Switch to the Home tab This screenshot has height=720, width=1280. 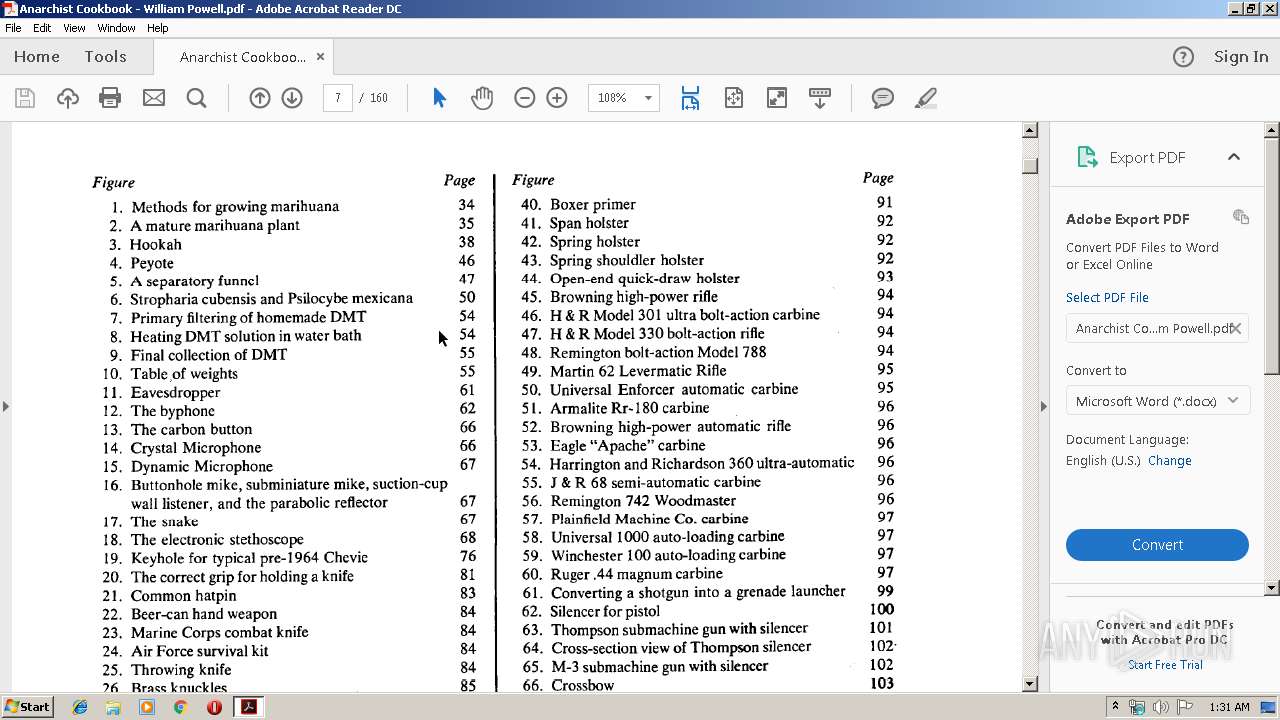(37, 57)
